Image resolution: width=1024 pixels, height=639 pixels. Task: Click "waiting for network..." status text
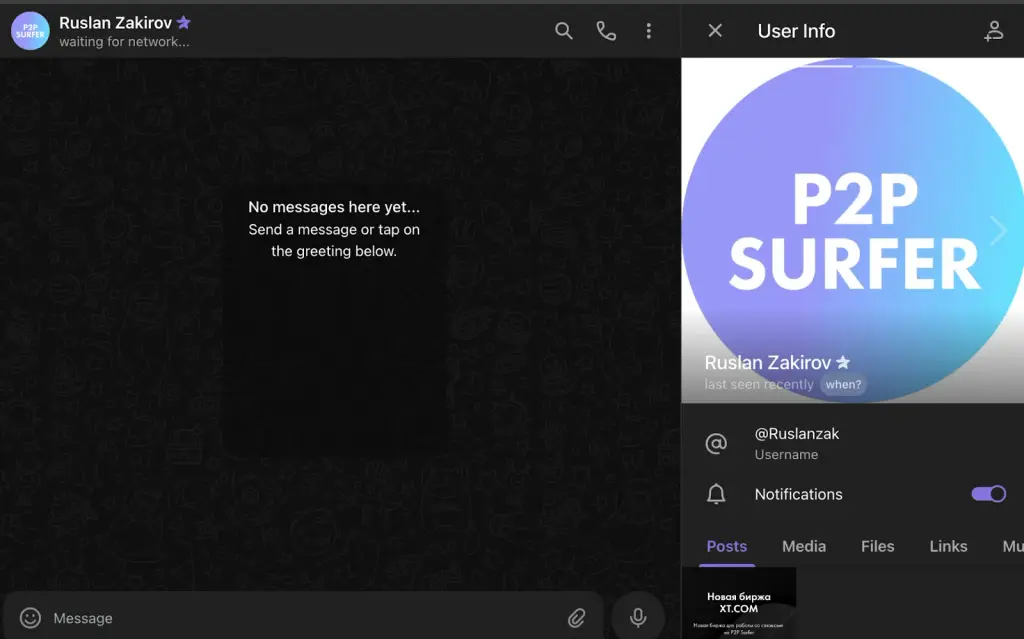pyautogui.click(x=124, y=42)
